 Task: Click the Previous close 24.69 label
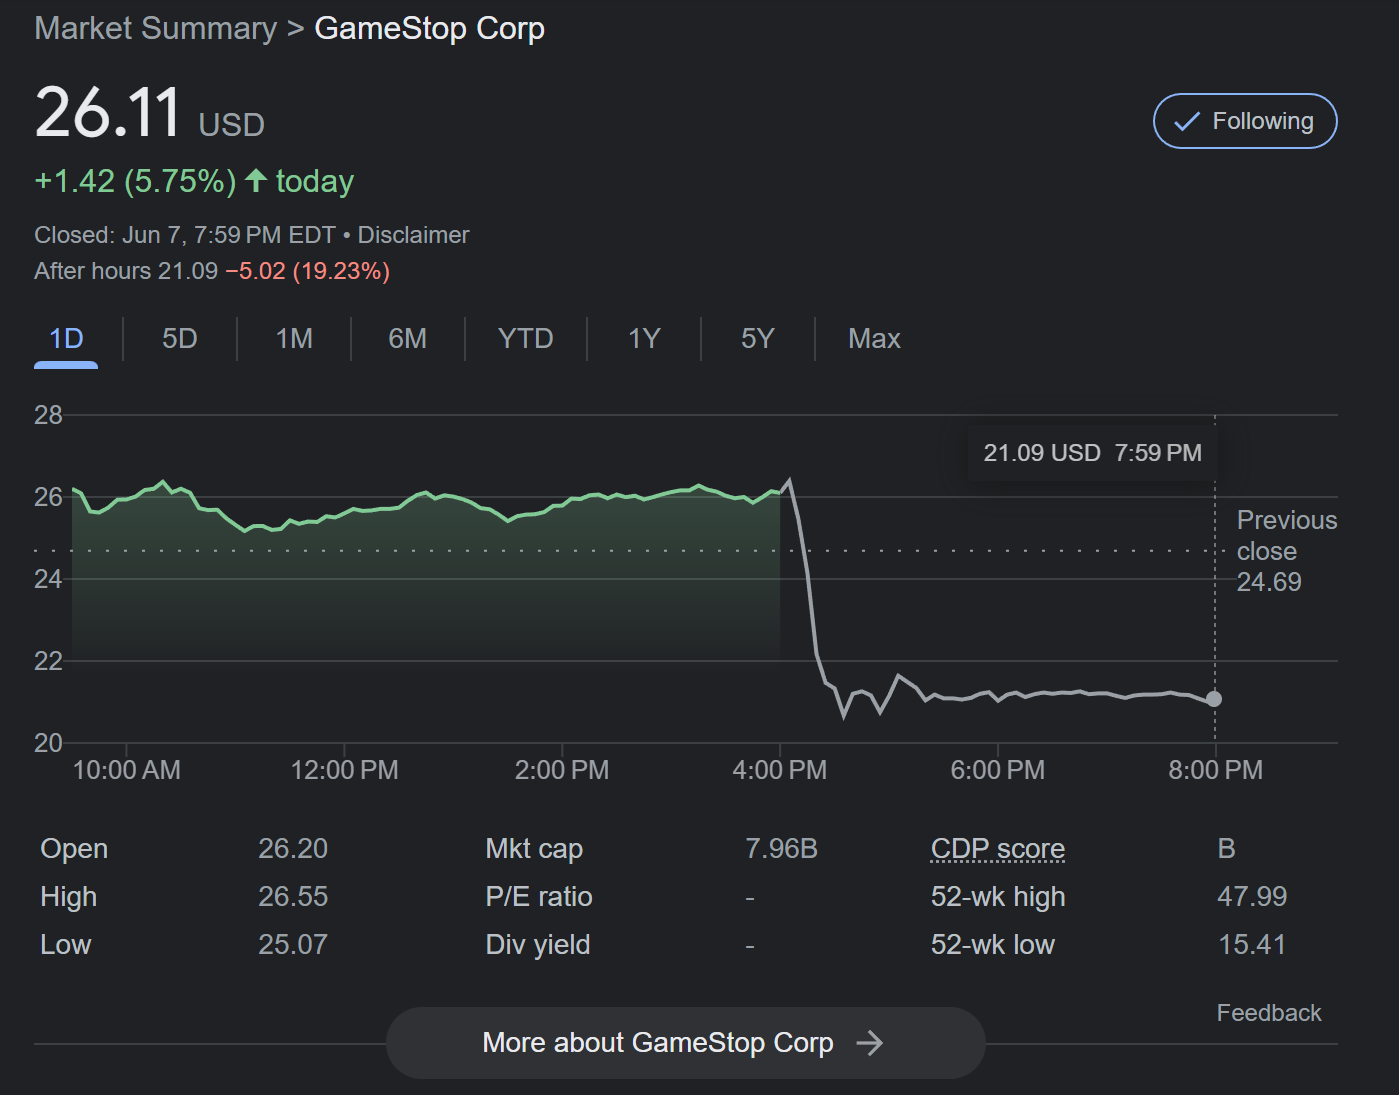[x=1286, y=551]
